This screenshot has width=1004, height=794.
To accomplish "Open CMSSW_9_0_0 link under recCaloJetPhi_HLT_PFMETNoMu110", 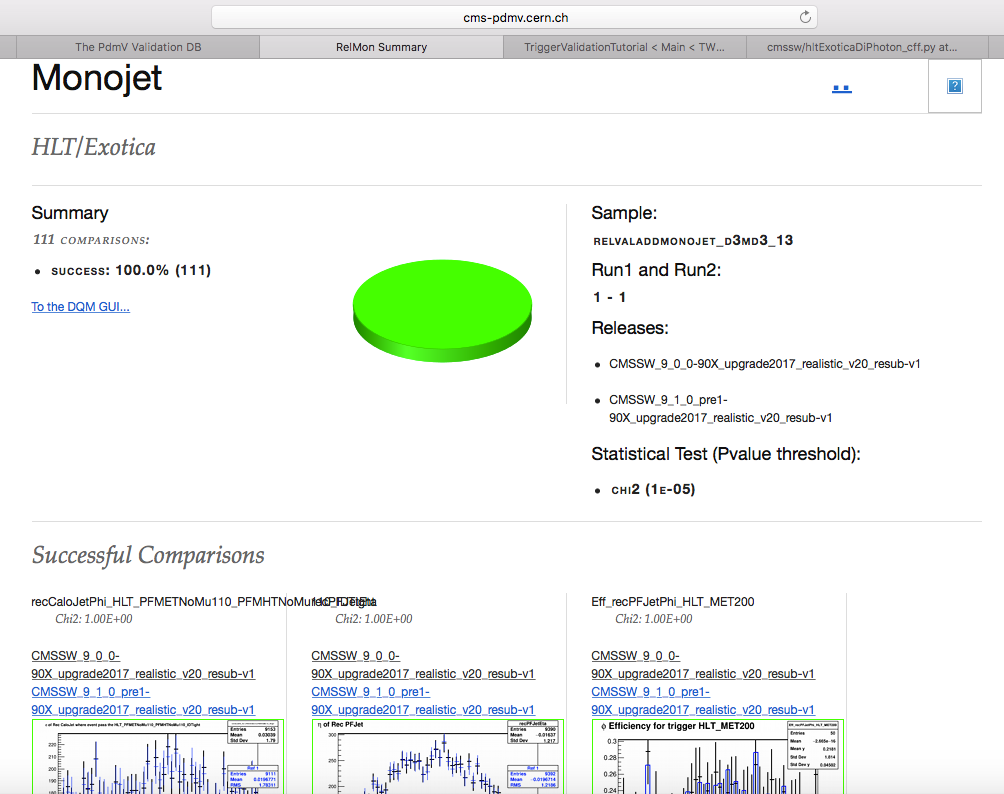I will click(x=143, y=665).
